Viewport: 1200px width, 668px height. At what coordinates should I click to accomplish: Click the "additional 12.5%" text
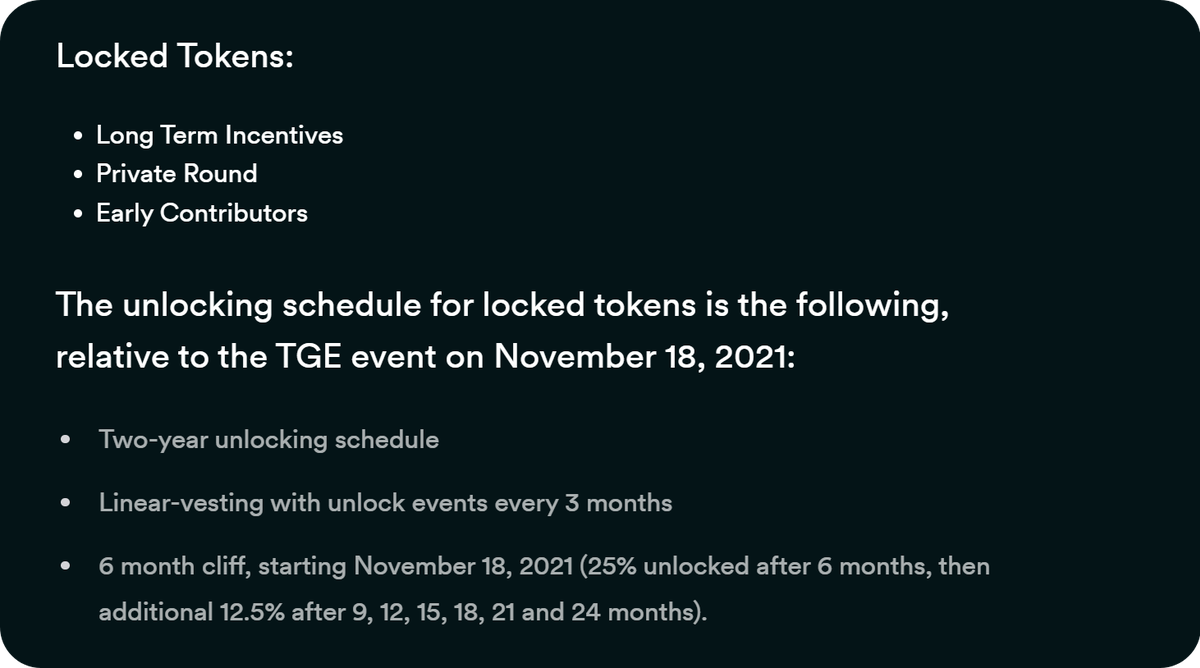pos(182,611)
